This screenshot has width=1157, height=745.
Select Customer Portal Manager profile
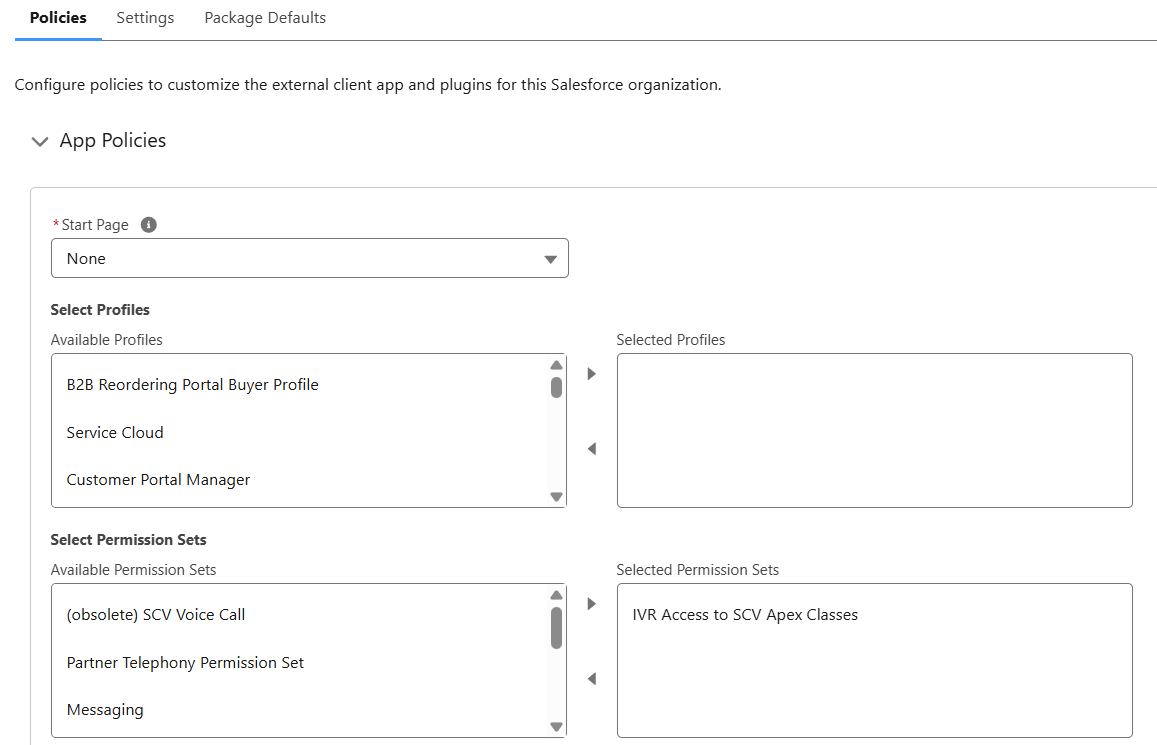158,479
